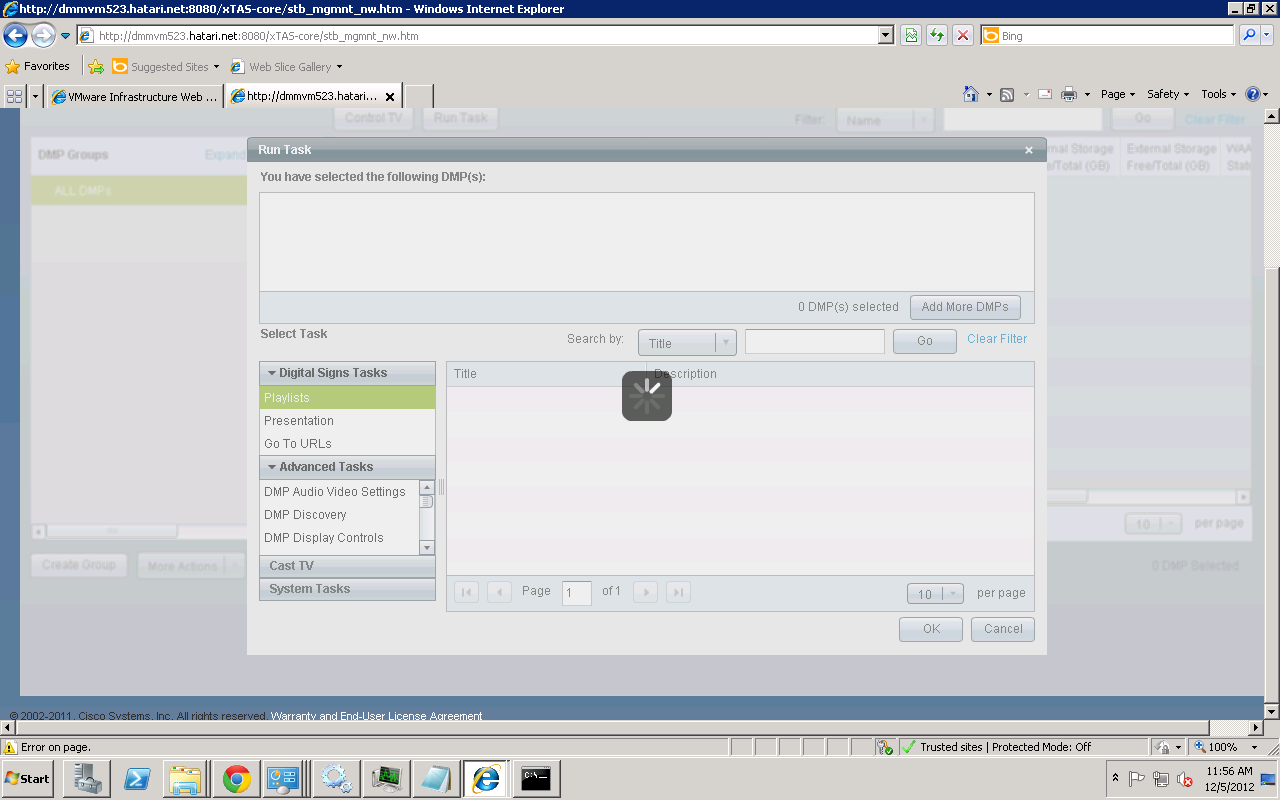Open the Help question mark icon
1280x800 pixels.
point(1253,94)
